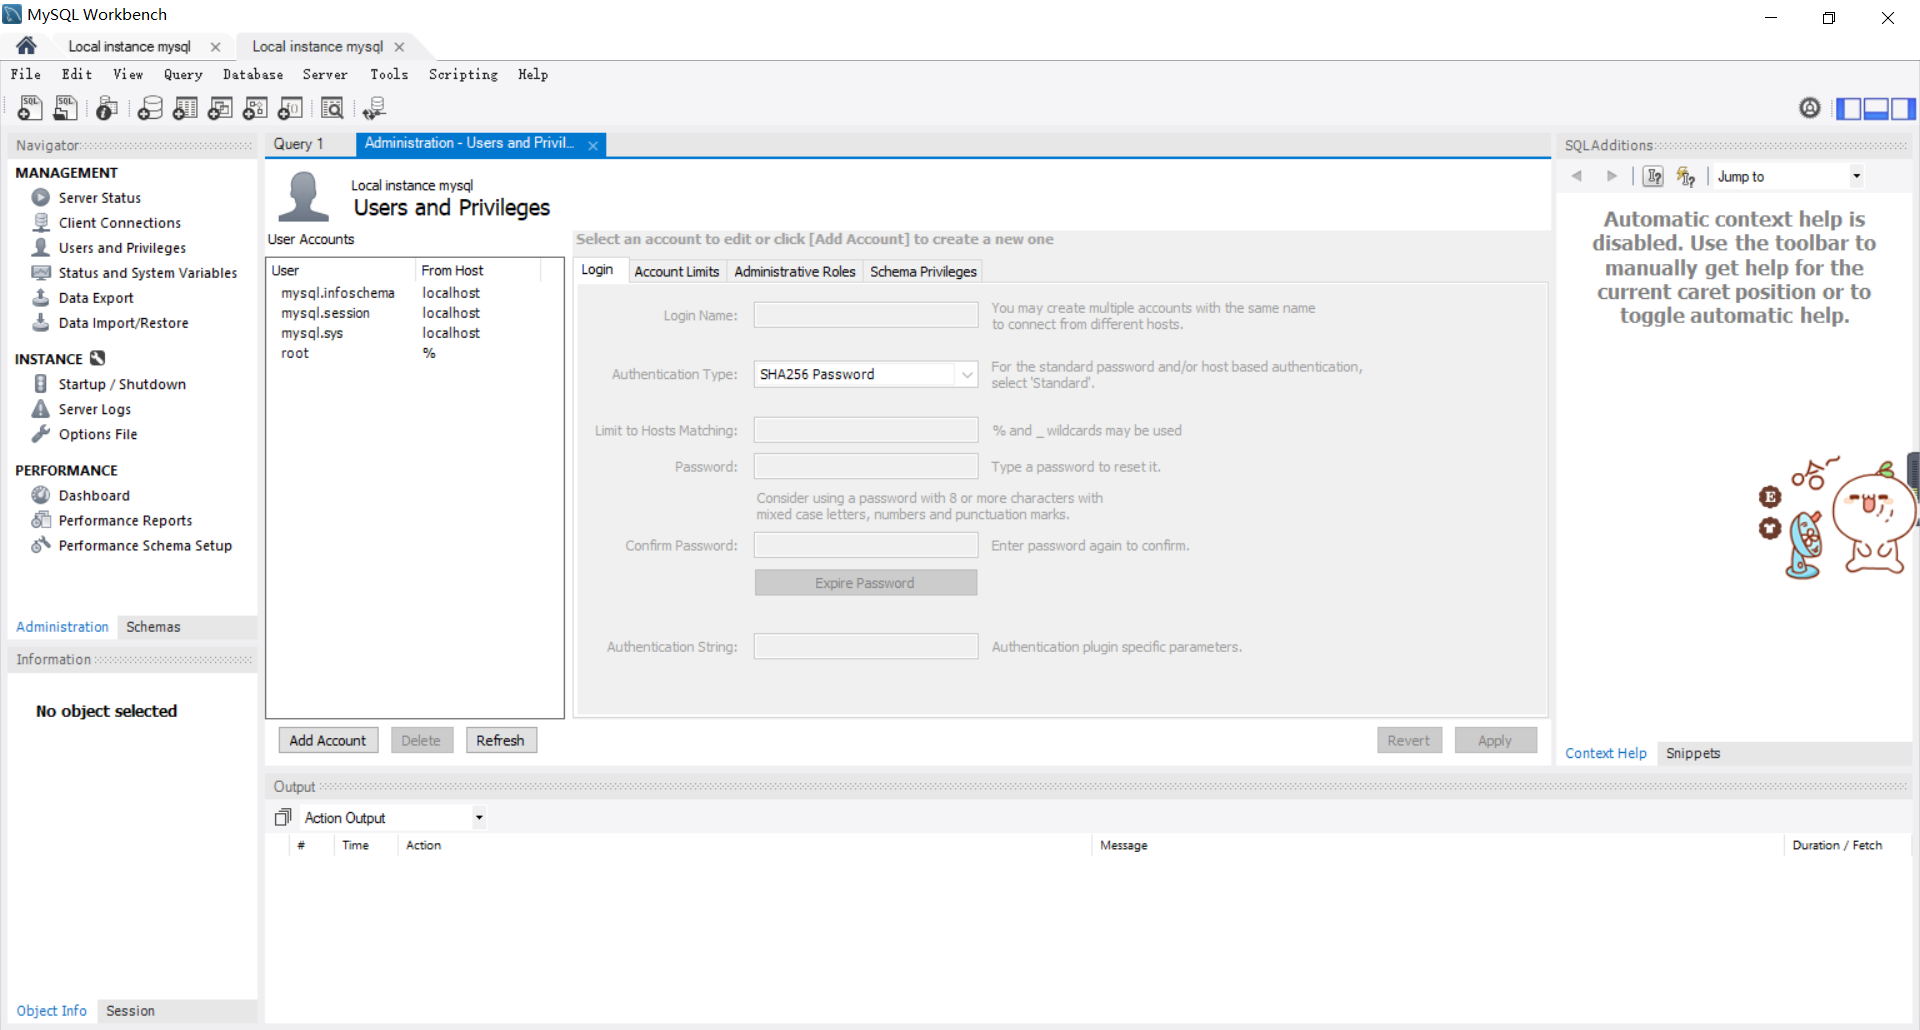Click the Refresh button
Viewport: 1920px width, 1030px height.
pyautogui.click(x=501, y=740)
